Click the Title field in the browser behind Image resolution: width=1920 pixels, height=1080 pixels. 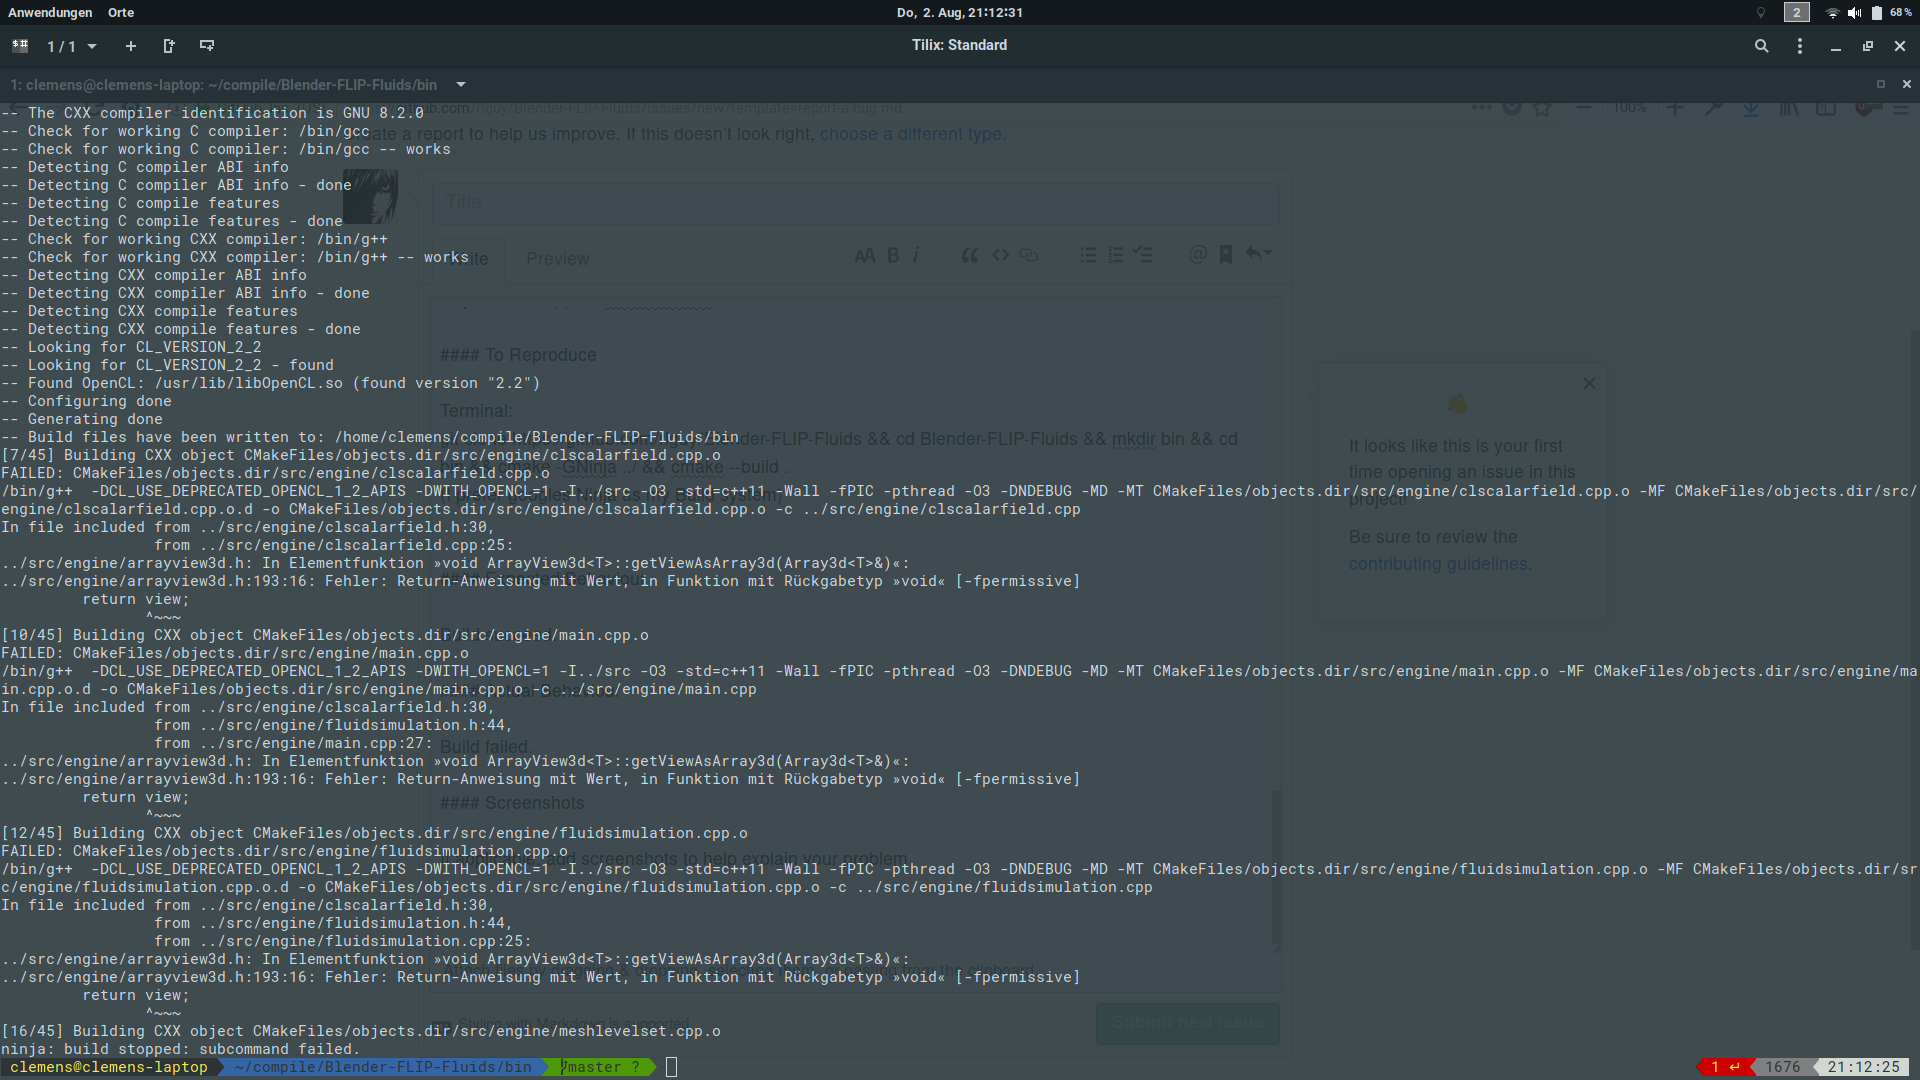point(855,202)
